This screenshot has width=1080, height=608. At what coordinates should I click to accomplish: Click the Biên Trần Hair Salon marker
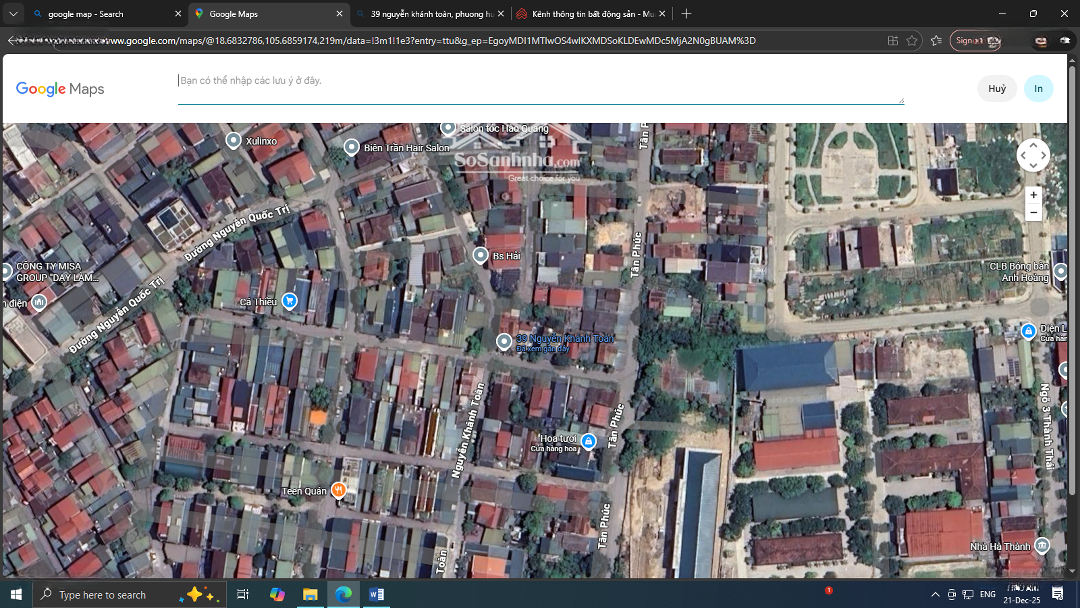tap(352, 147)
